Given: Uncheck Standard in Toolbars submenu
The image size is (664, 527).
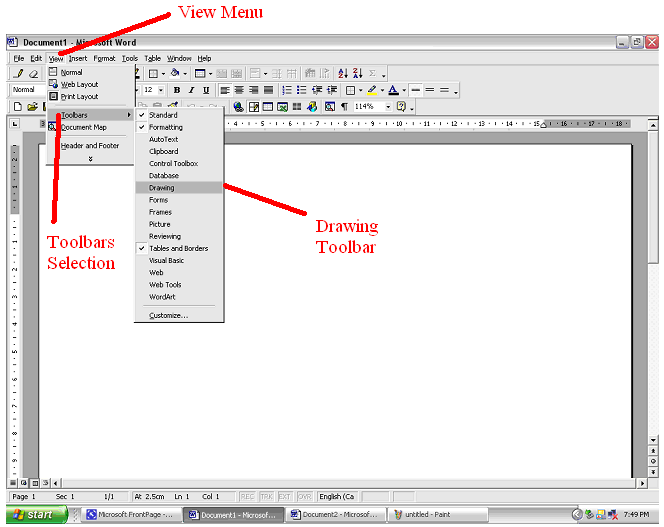Looking at the screenshot, I should click(179, 115).
